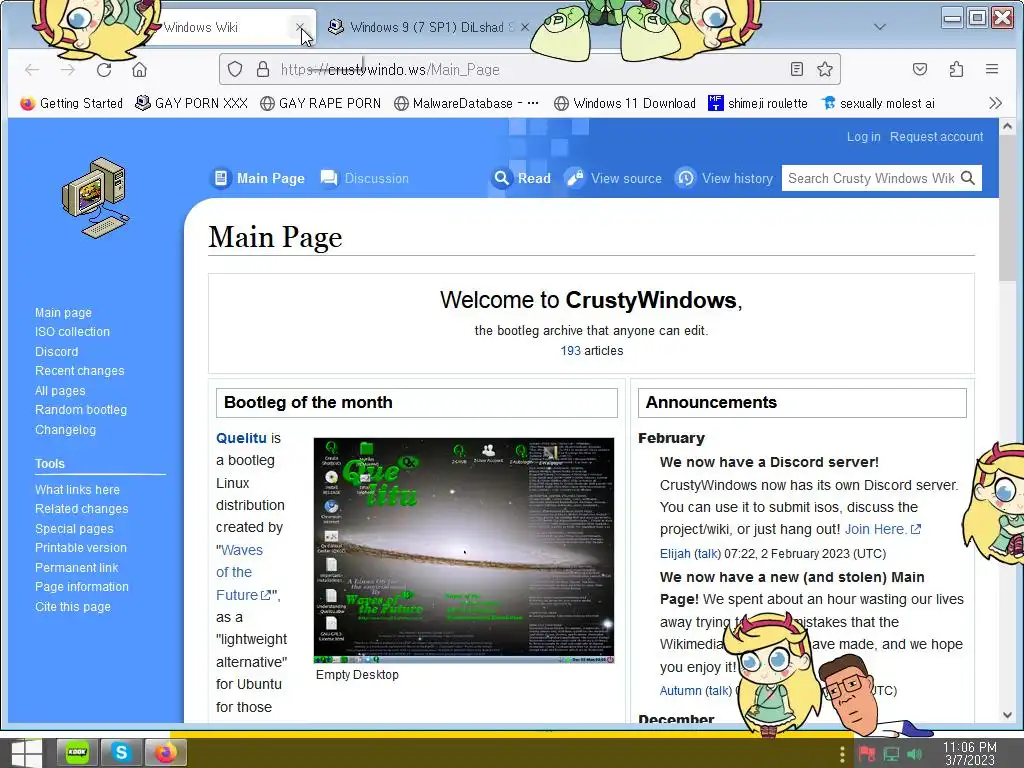
Task: Open the Quelitu Empty Desktop screenshot thumbnail
Action: [x=464, y=551]
